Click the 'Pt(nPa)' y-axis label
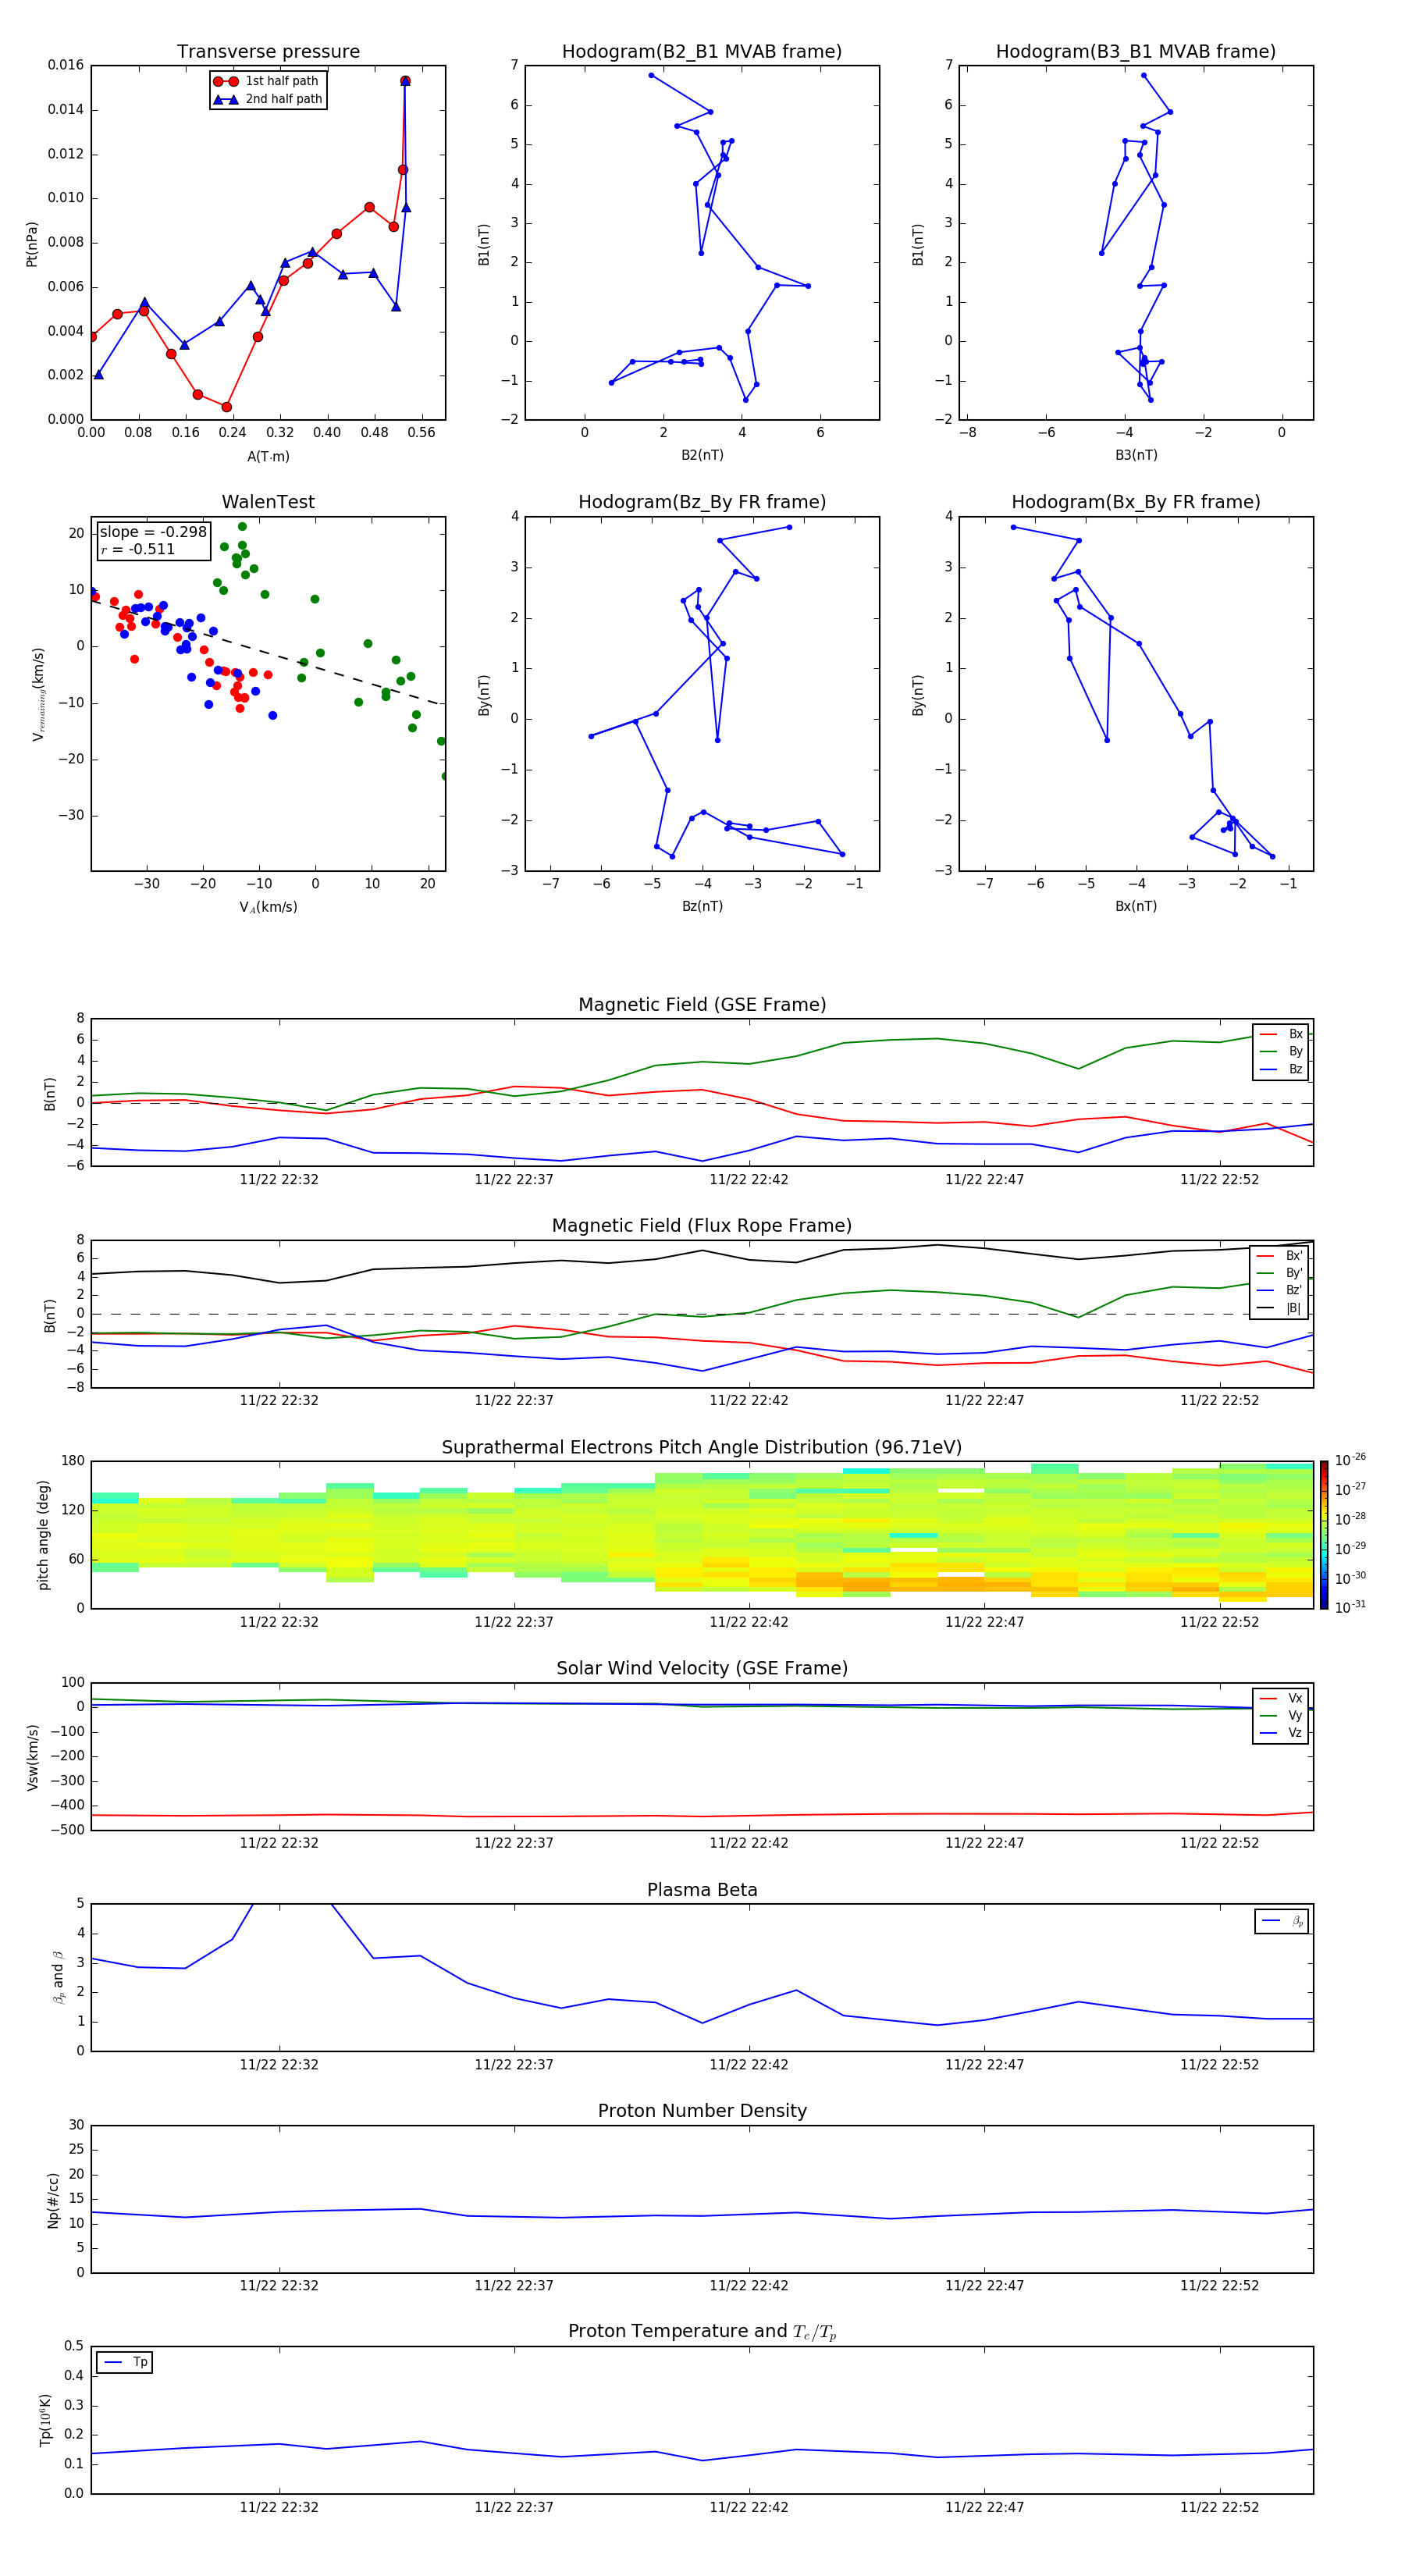The width and height of the screenshot is (1405, 2576). [32, 244]
